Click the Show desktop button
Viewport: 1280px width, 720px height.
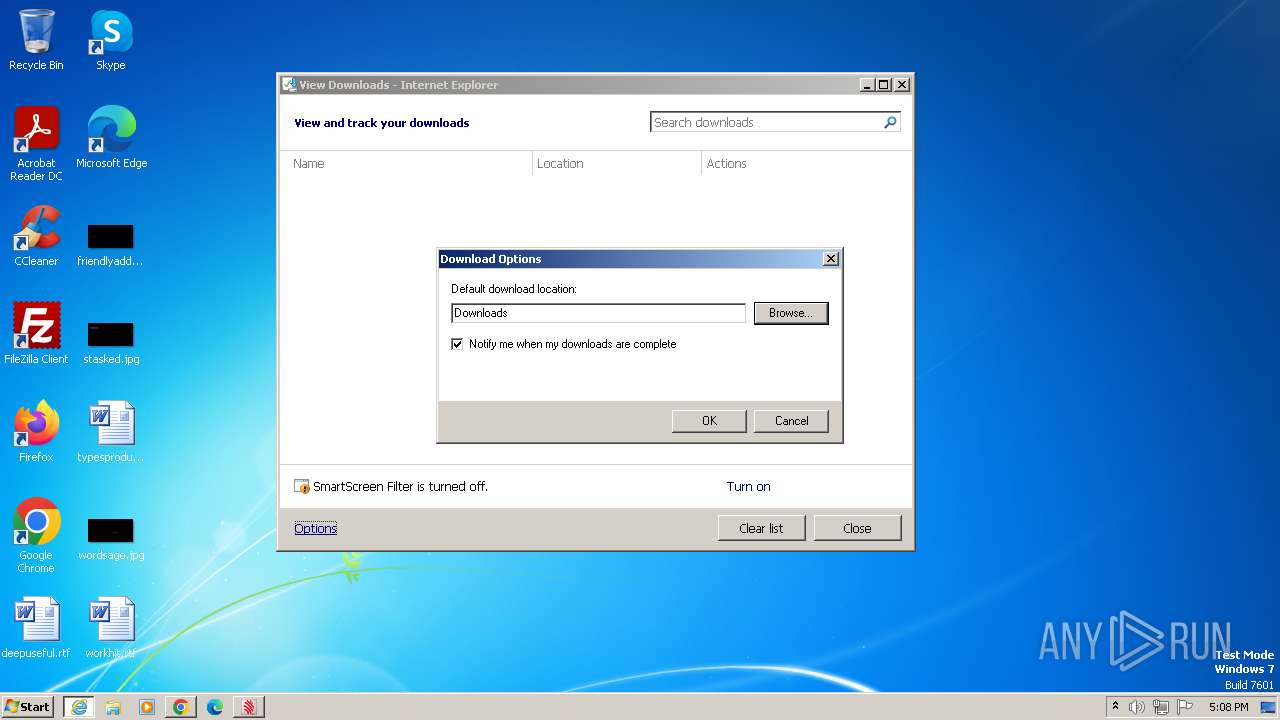coord(1268,707)
